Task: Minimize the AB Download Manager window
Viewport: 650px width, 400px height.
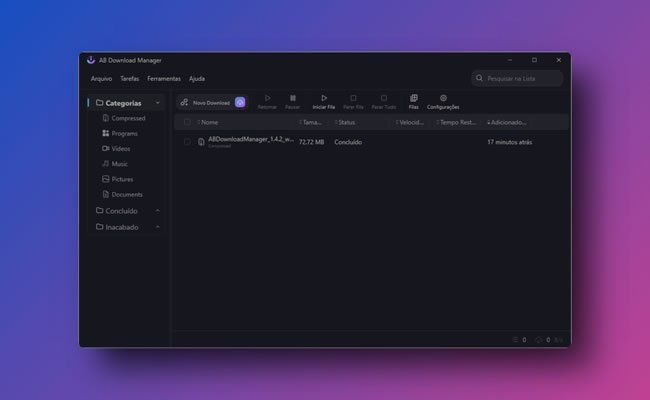Action: point(510,60)
